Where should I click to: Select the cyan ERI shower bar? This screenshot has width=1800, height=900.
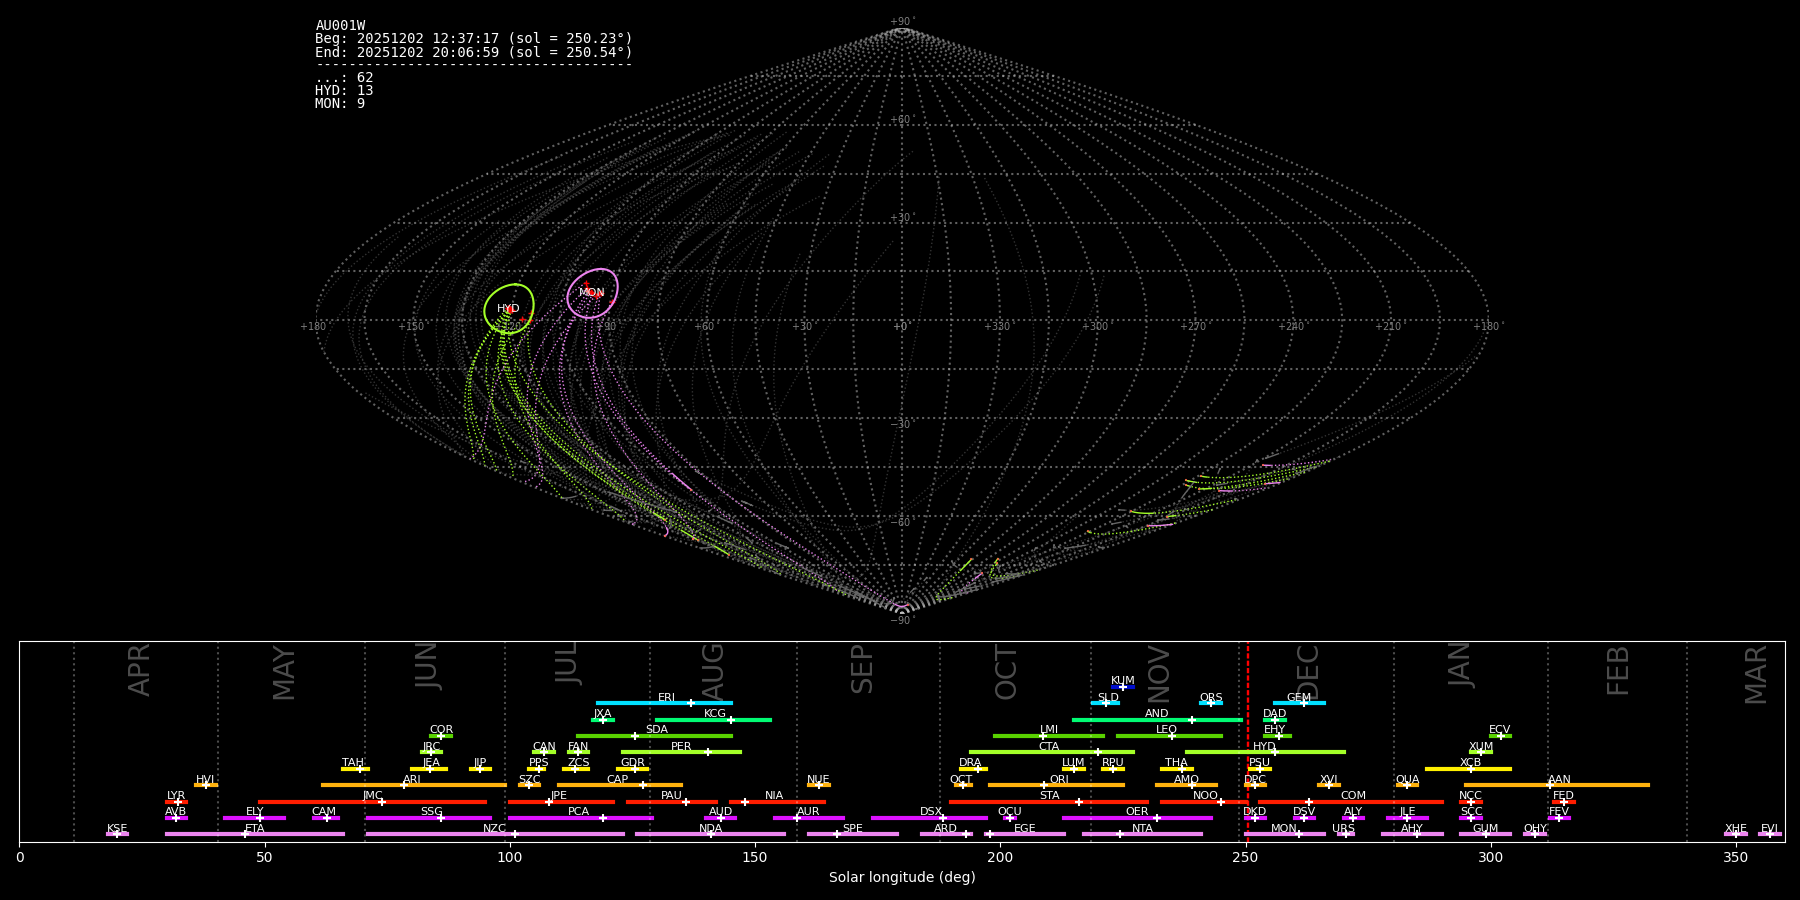[640, 703]
